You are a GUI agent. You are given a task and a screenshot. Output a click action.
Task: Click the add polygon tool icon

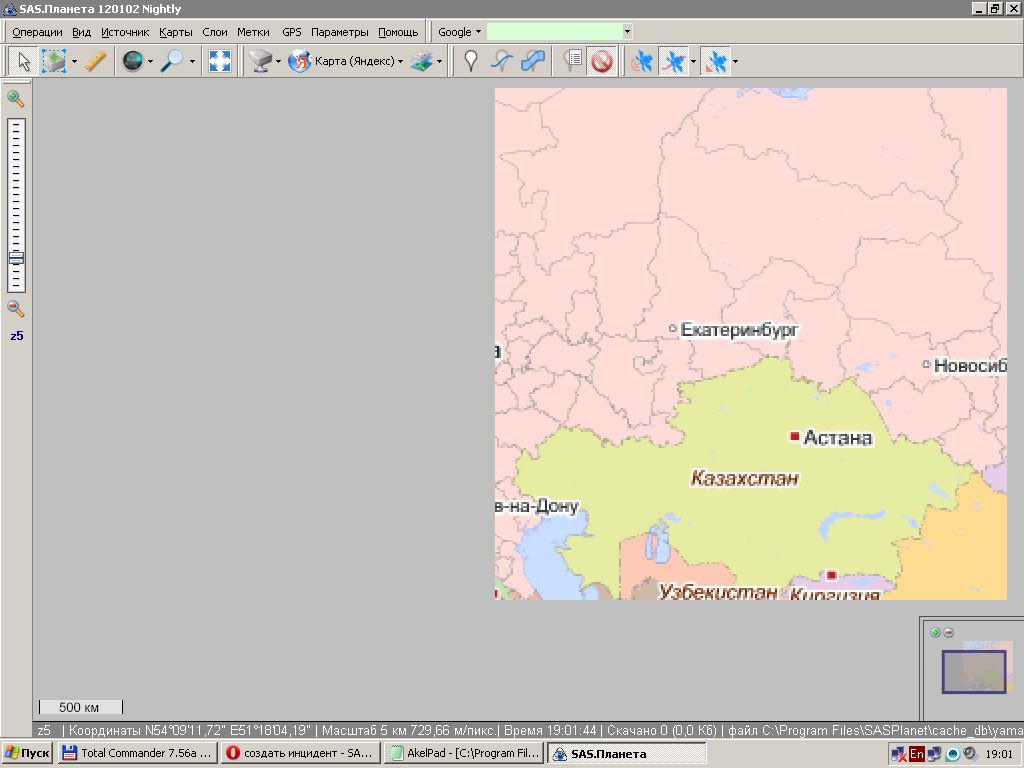point(534,62)
